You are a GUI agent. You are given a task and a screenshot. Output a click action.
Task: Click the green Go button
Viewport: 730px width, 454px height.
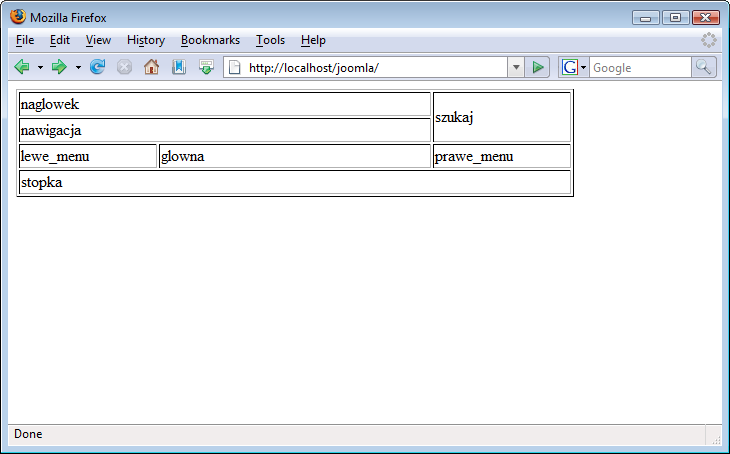tap(538, 67)
